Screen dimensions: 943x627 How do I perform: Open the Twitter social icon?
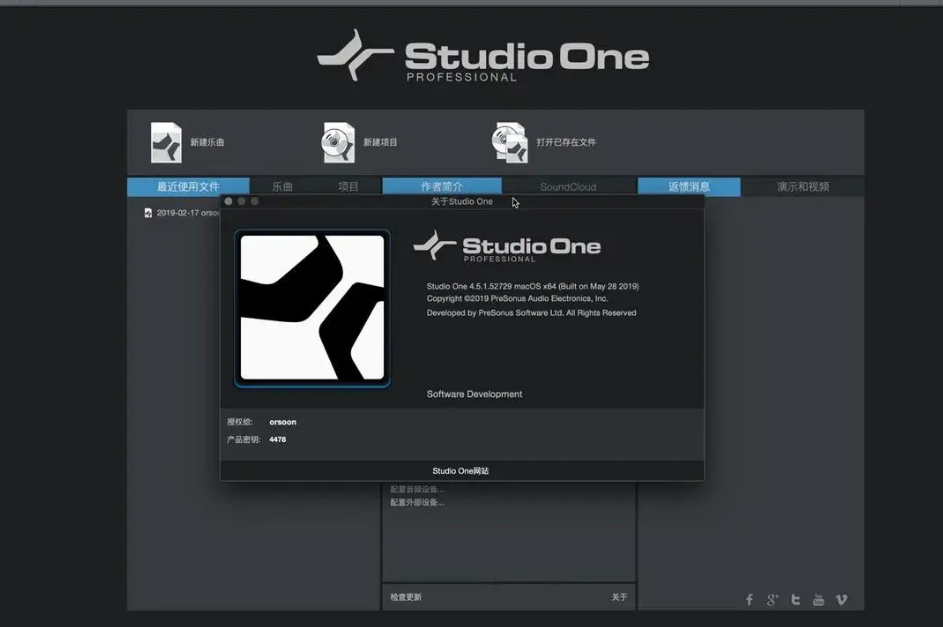[796, 599]
